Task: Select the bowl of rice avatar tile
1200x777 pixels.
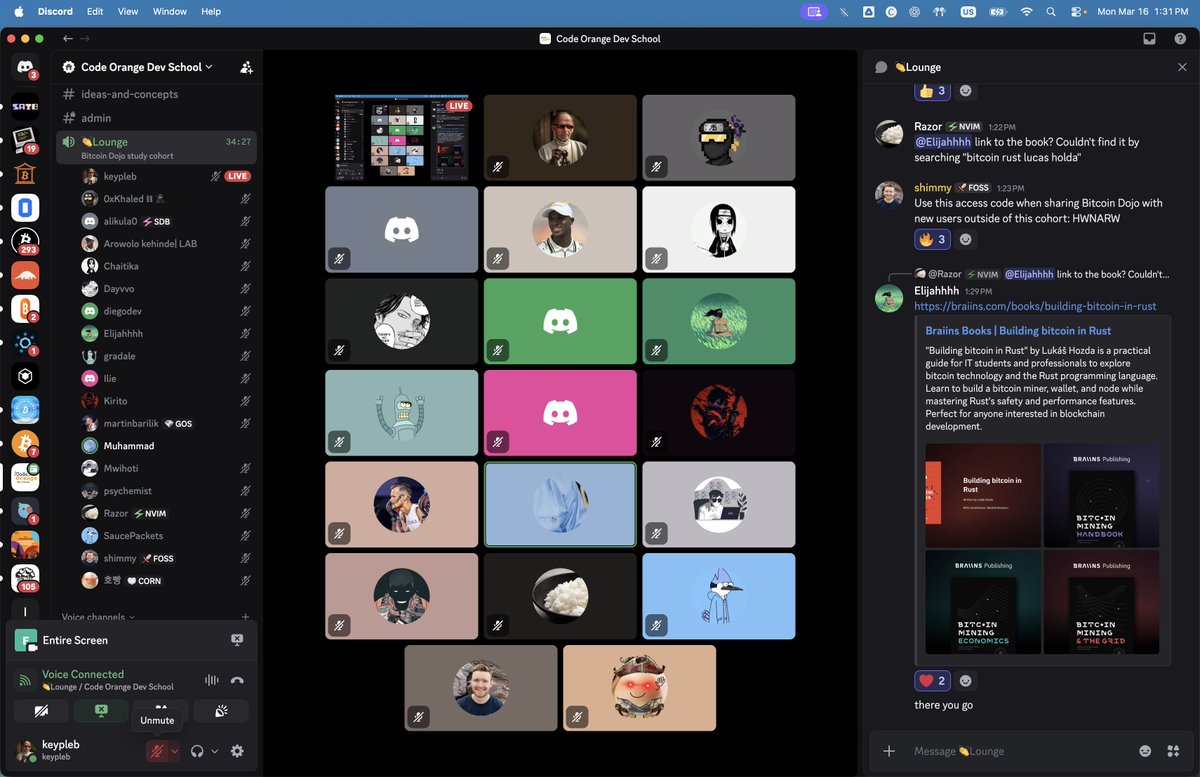Action: pos(560,597)
